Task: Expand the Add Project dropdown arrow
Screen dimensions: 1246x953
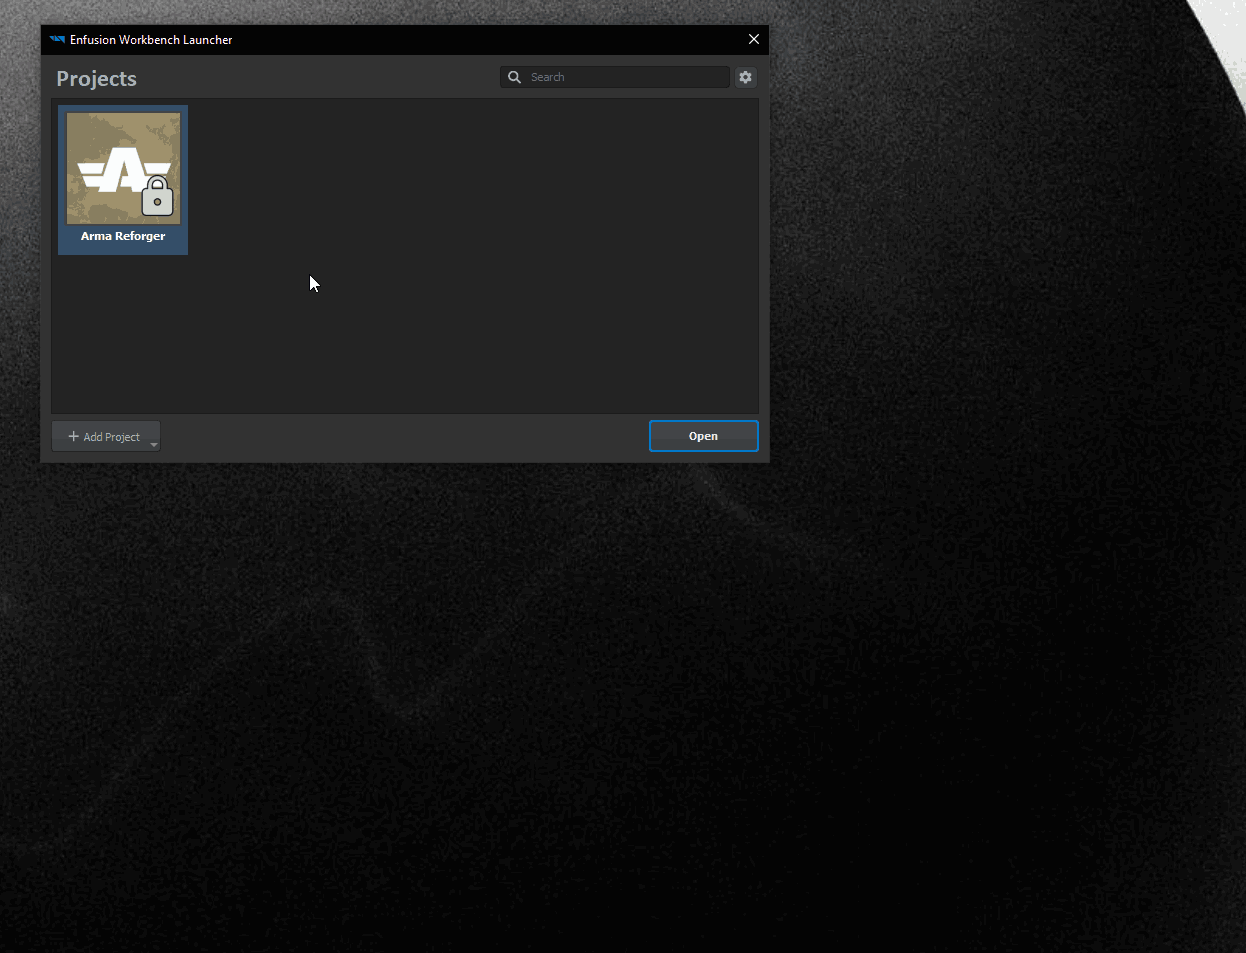Action: 154,444
